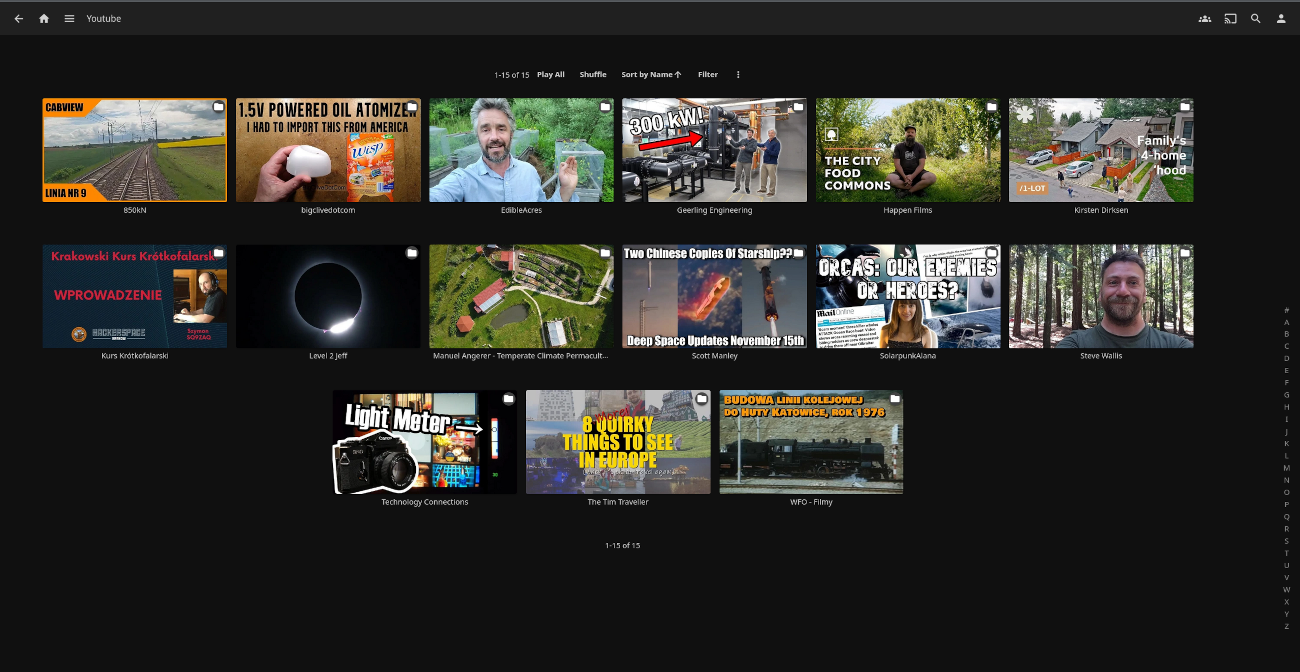Screen dimensions: 1300x672
Task: Jump to letter W in alphabet picker
Action: (x=1287, y=589)
